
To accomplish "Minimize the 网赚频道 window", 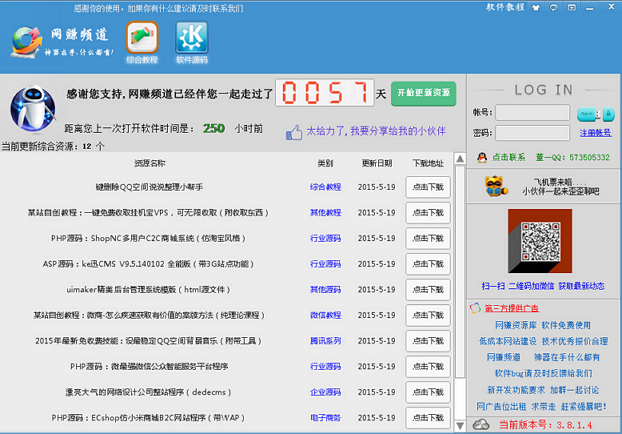I will 590,8.
